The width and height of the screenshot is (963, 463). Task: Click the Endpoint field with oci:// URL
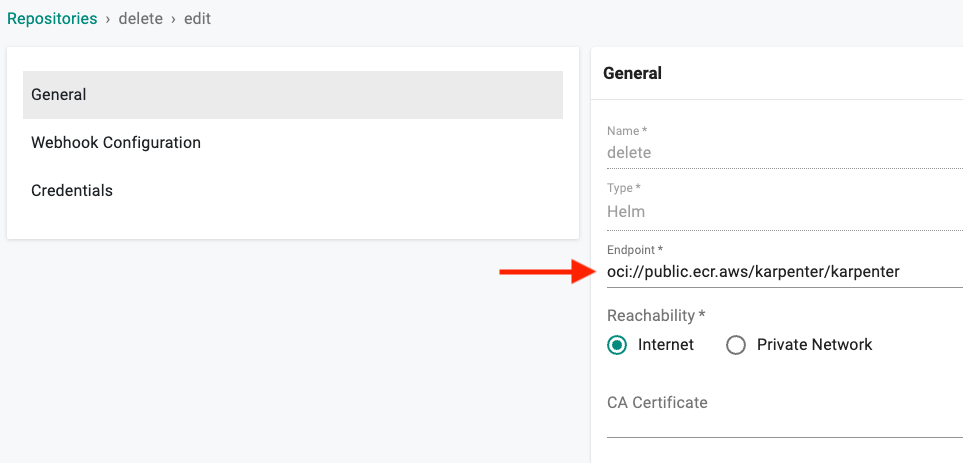point(785,272)
